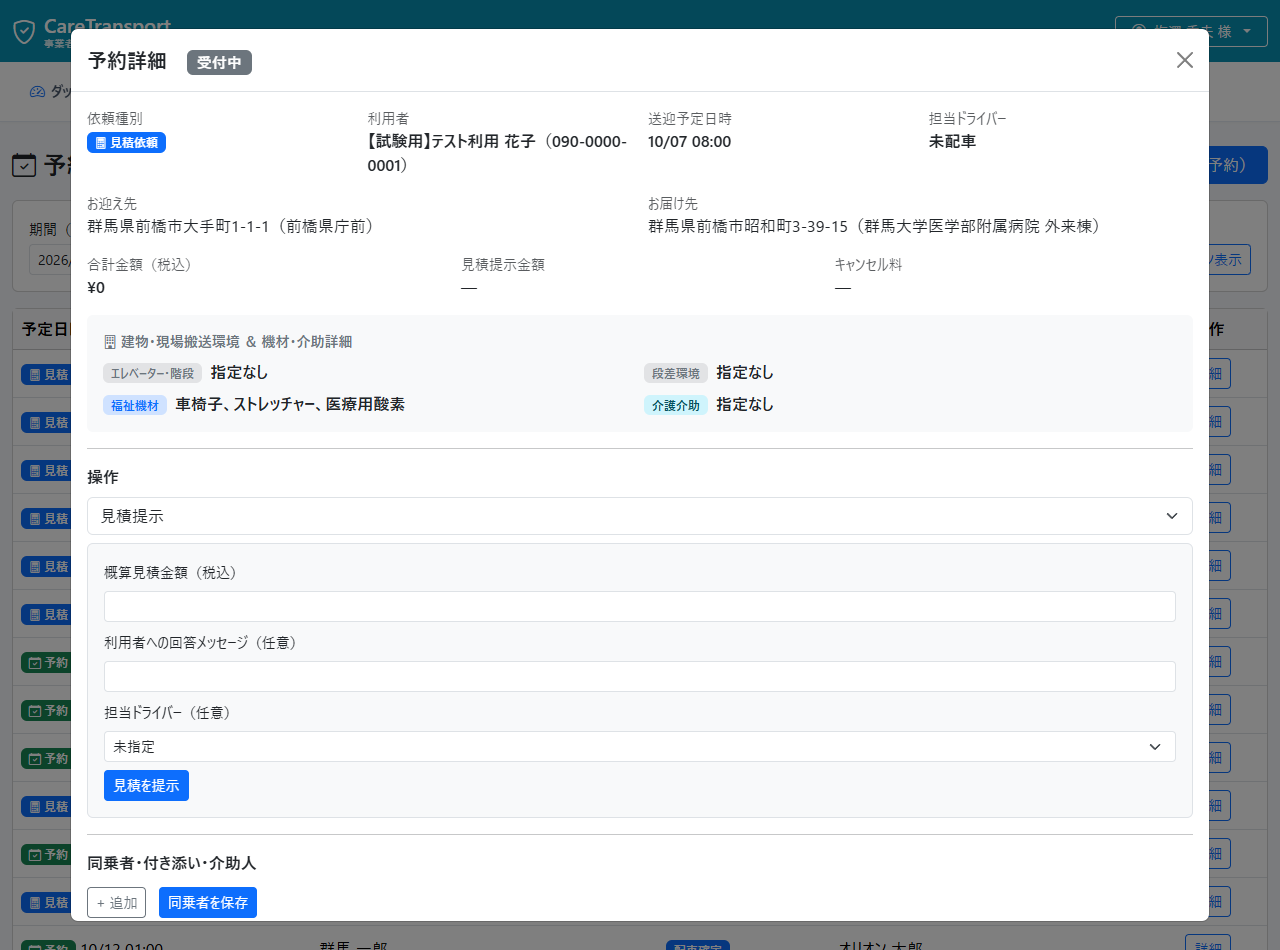The image size is (1280, 950).
Task: Click the 福祉機材 tag
Action: (x=135, y=405)
